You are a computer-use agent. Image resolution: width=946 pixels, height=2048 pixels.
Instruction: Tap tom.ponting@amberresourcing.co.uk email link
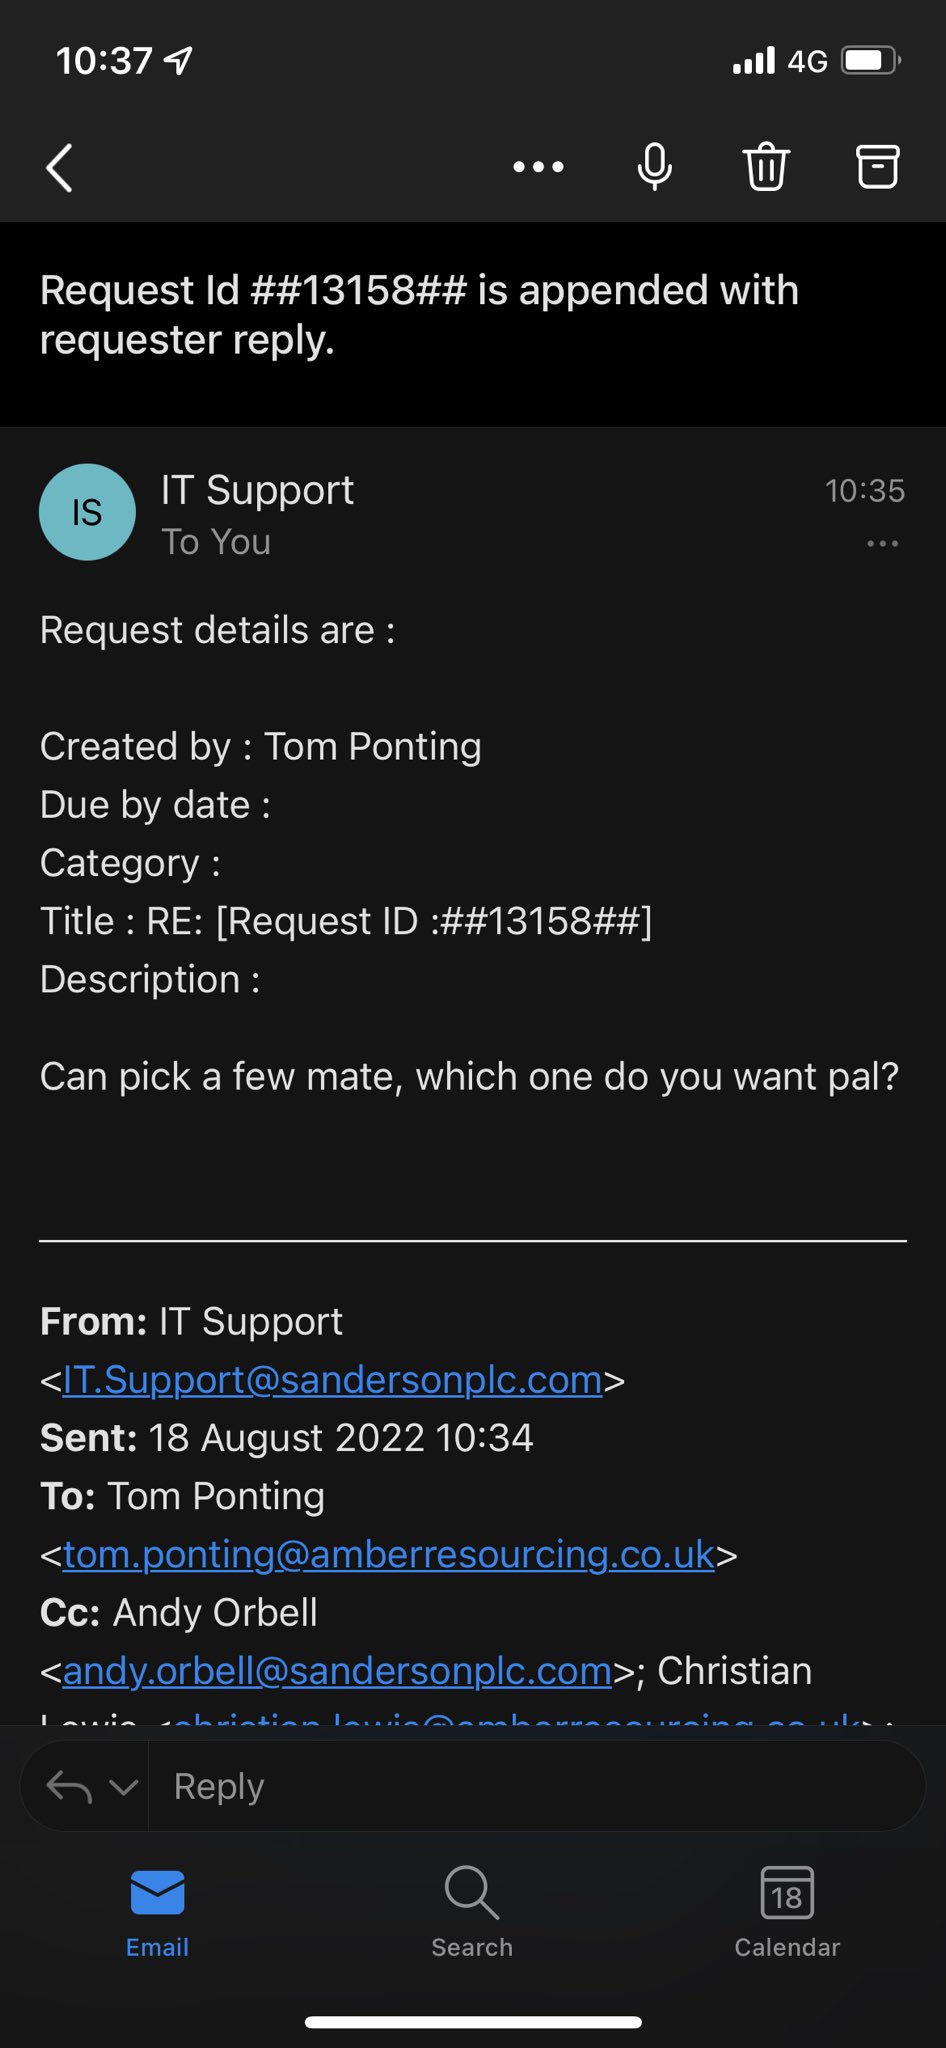tap(388, 1555)
